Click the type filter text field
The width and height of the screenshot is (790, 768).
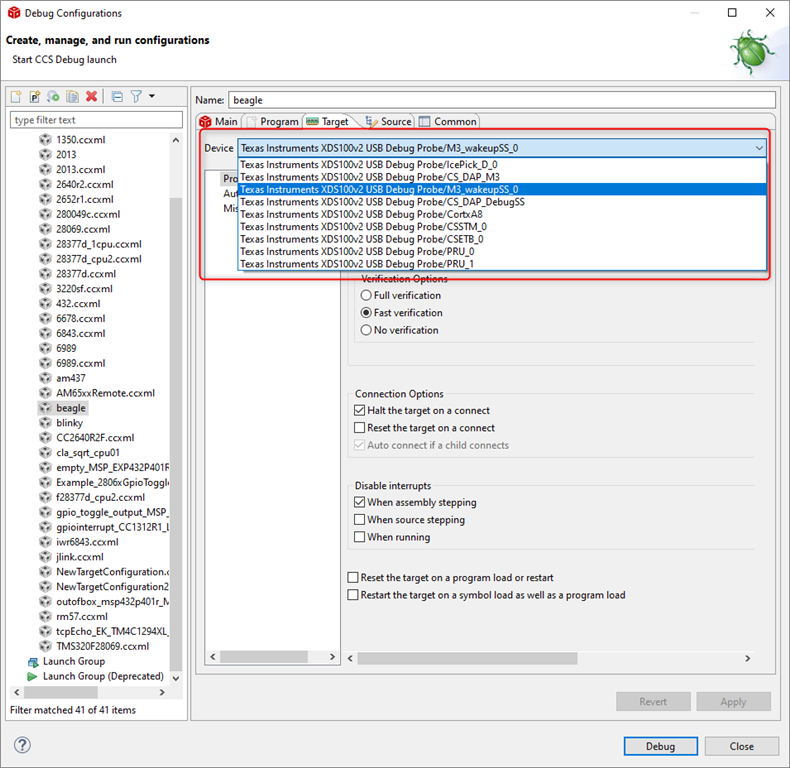(x=96, y=120)
